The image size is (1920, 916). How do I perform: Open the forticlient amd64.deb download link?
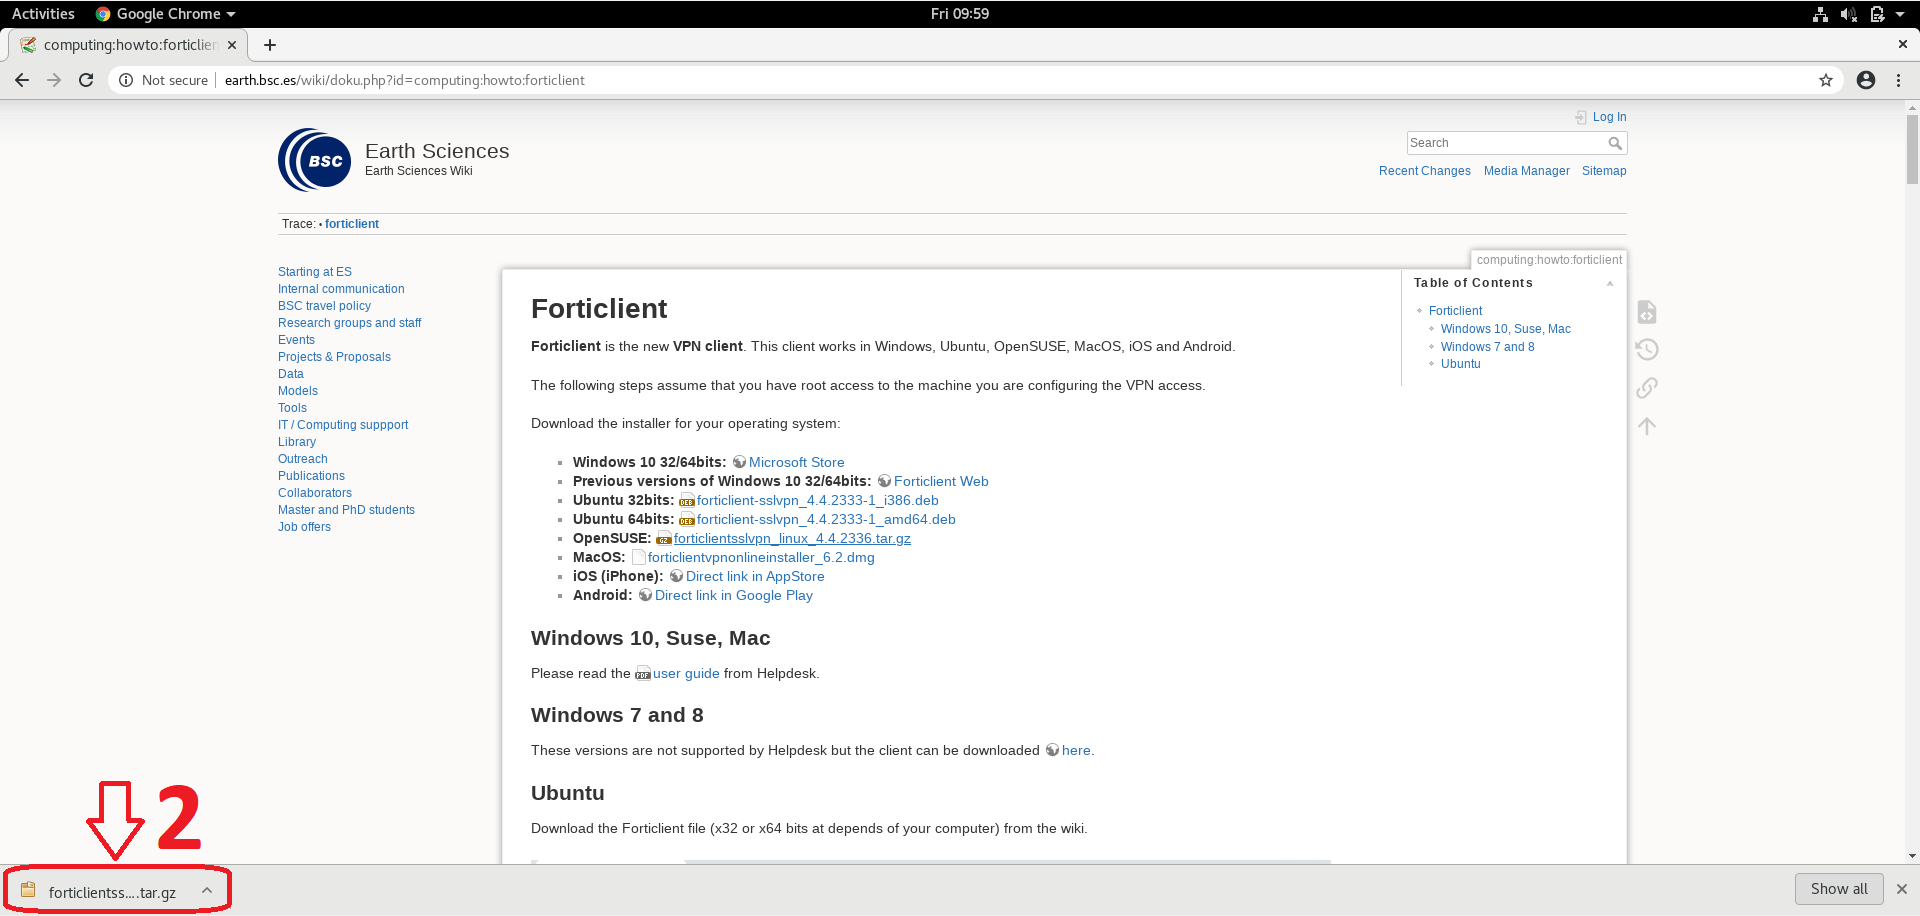pyautogui.click(x=825, y=519)
